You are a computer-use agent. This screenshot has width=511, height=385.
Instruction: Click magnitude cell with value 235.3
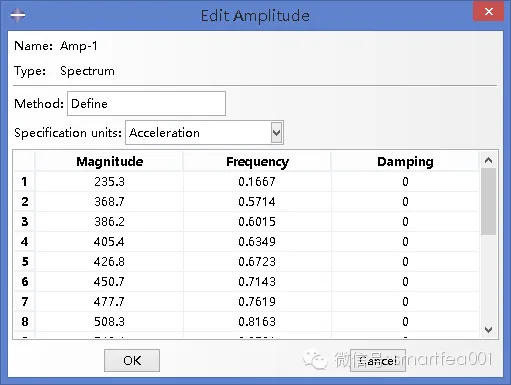coord(109,182)
